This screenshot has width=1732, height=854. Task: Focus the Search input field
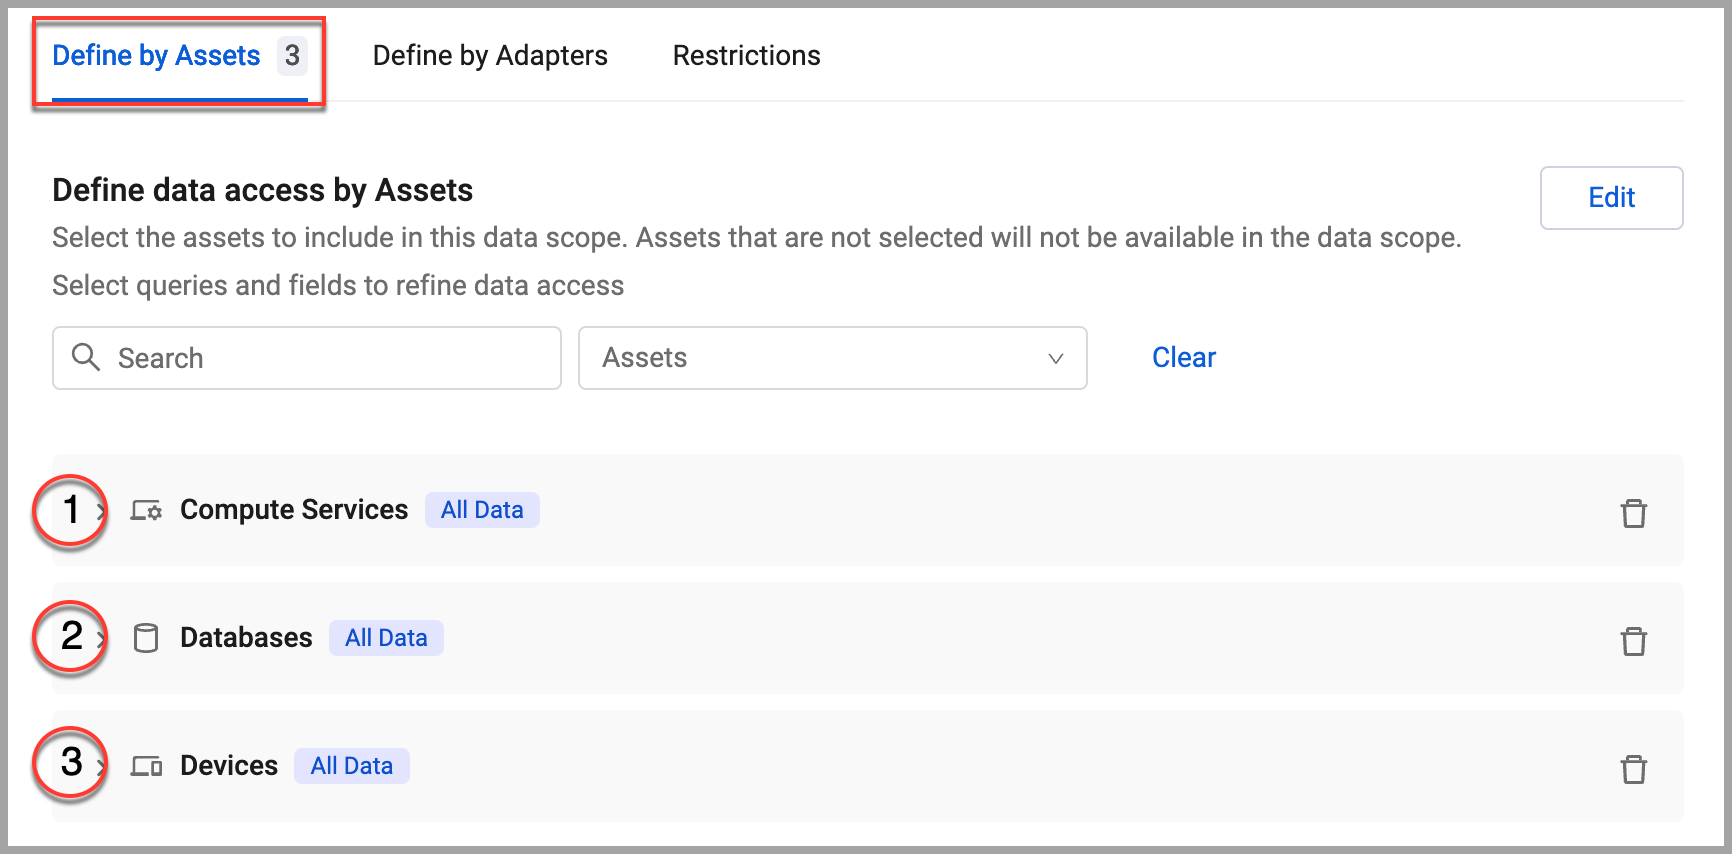(x=306, y=358)
